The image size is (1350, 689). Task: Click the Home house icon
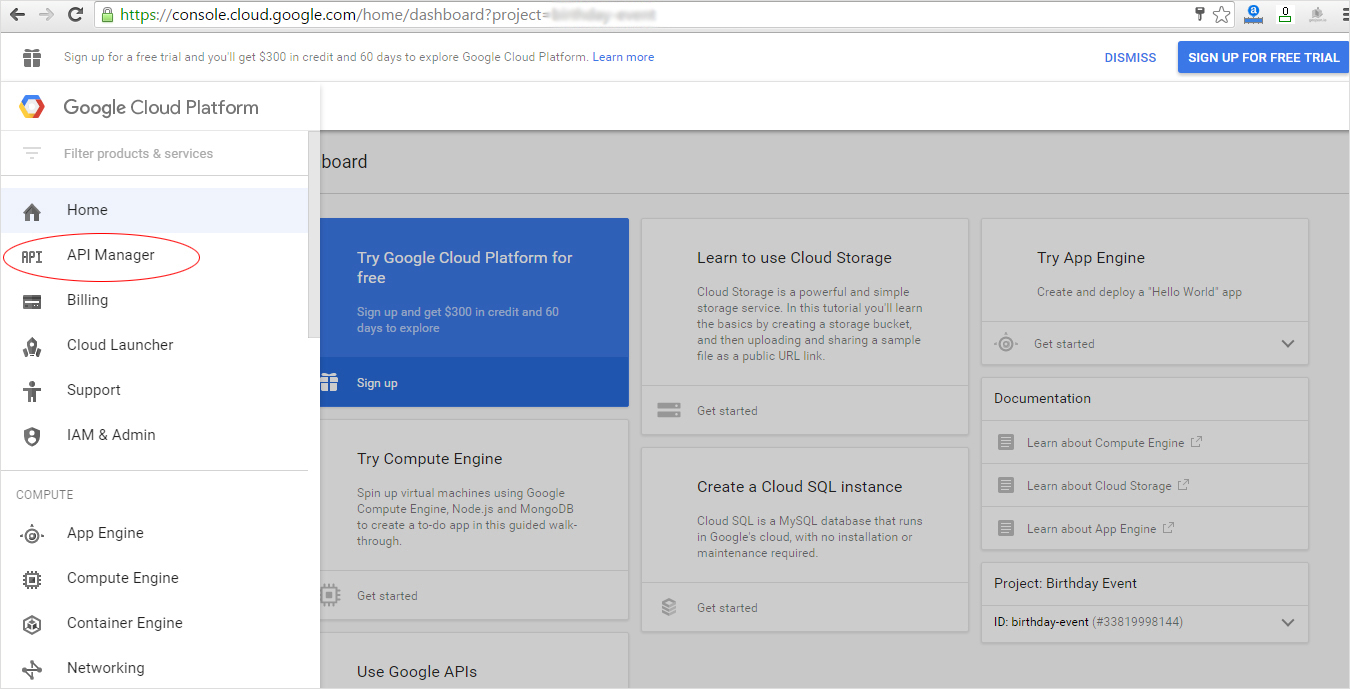[x=32, y=211]
